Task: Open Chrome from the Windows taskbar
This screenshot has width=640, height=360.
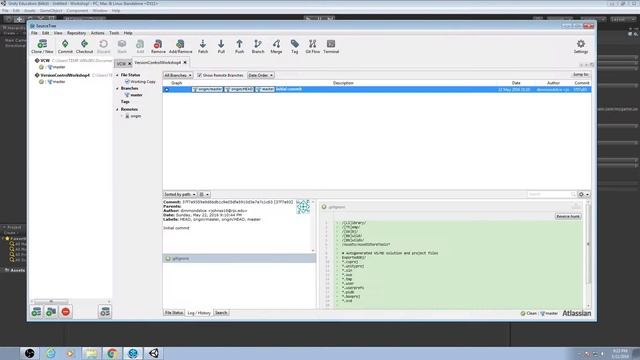Action: pyautogui.click(x=112, y=353)
